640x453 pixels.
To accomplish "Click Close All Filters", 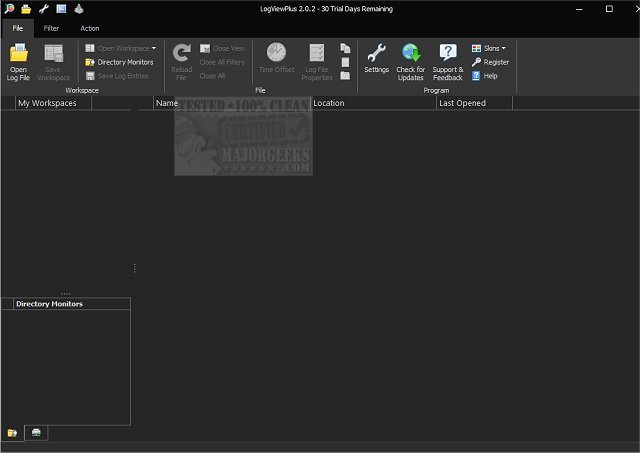I will point(222,62).
